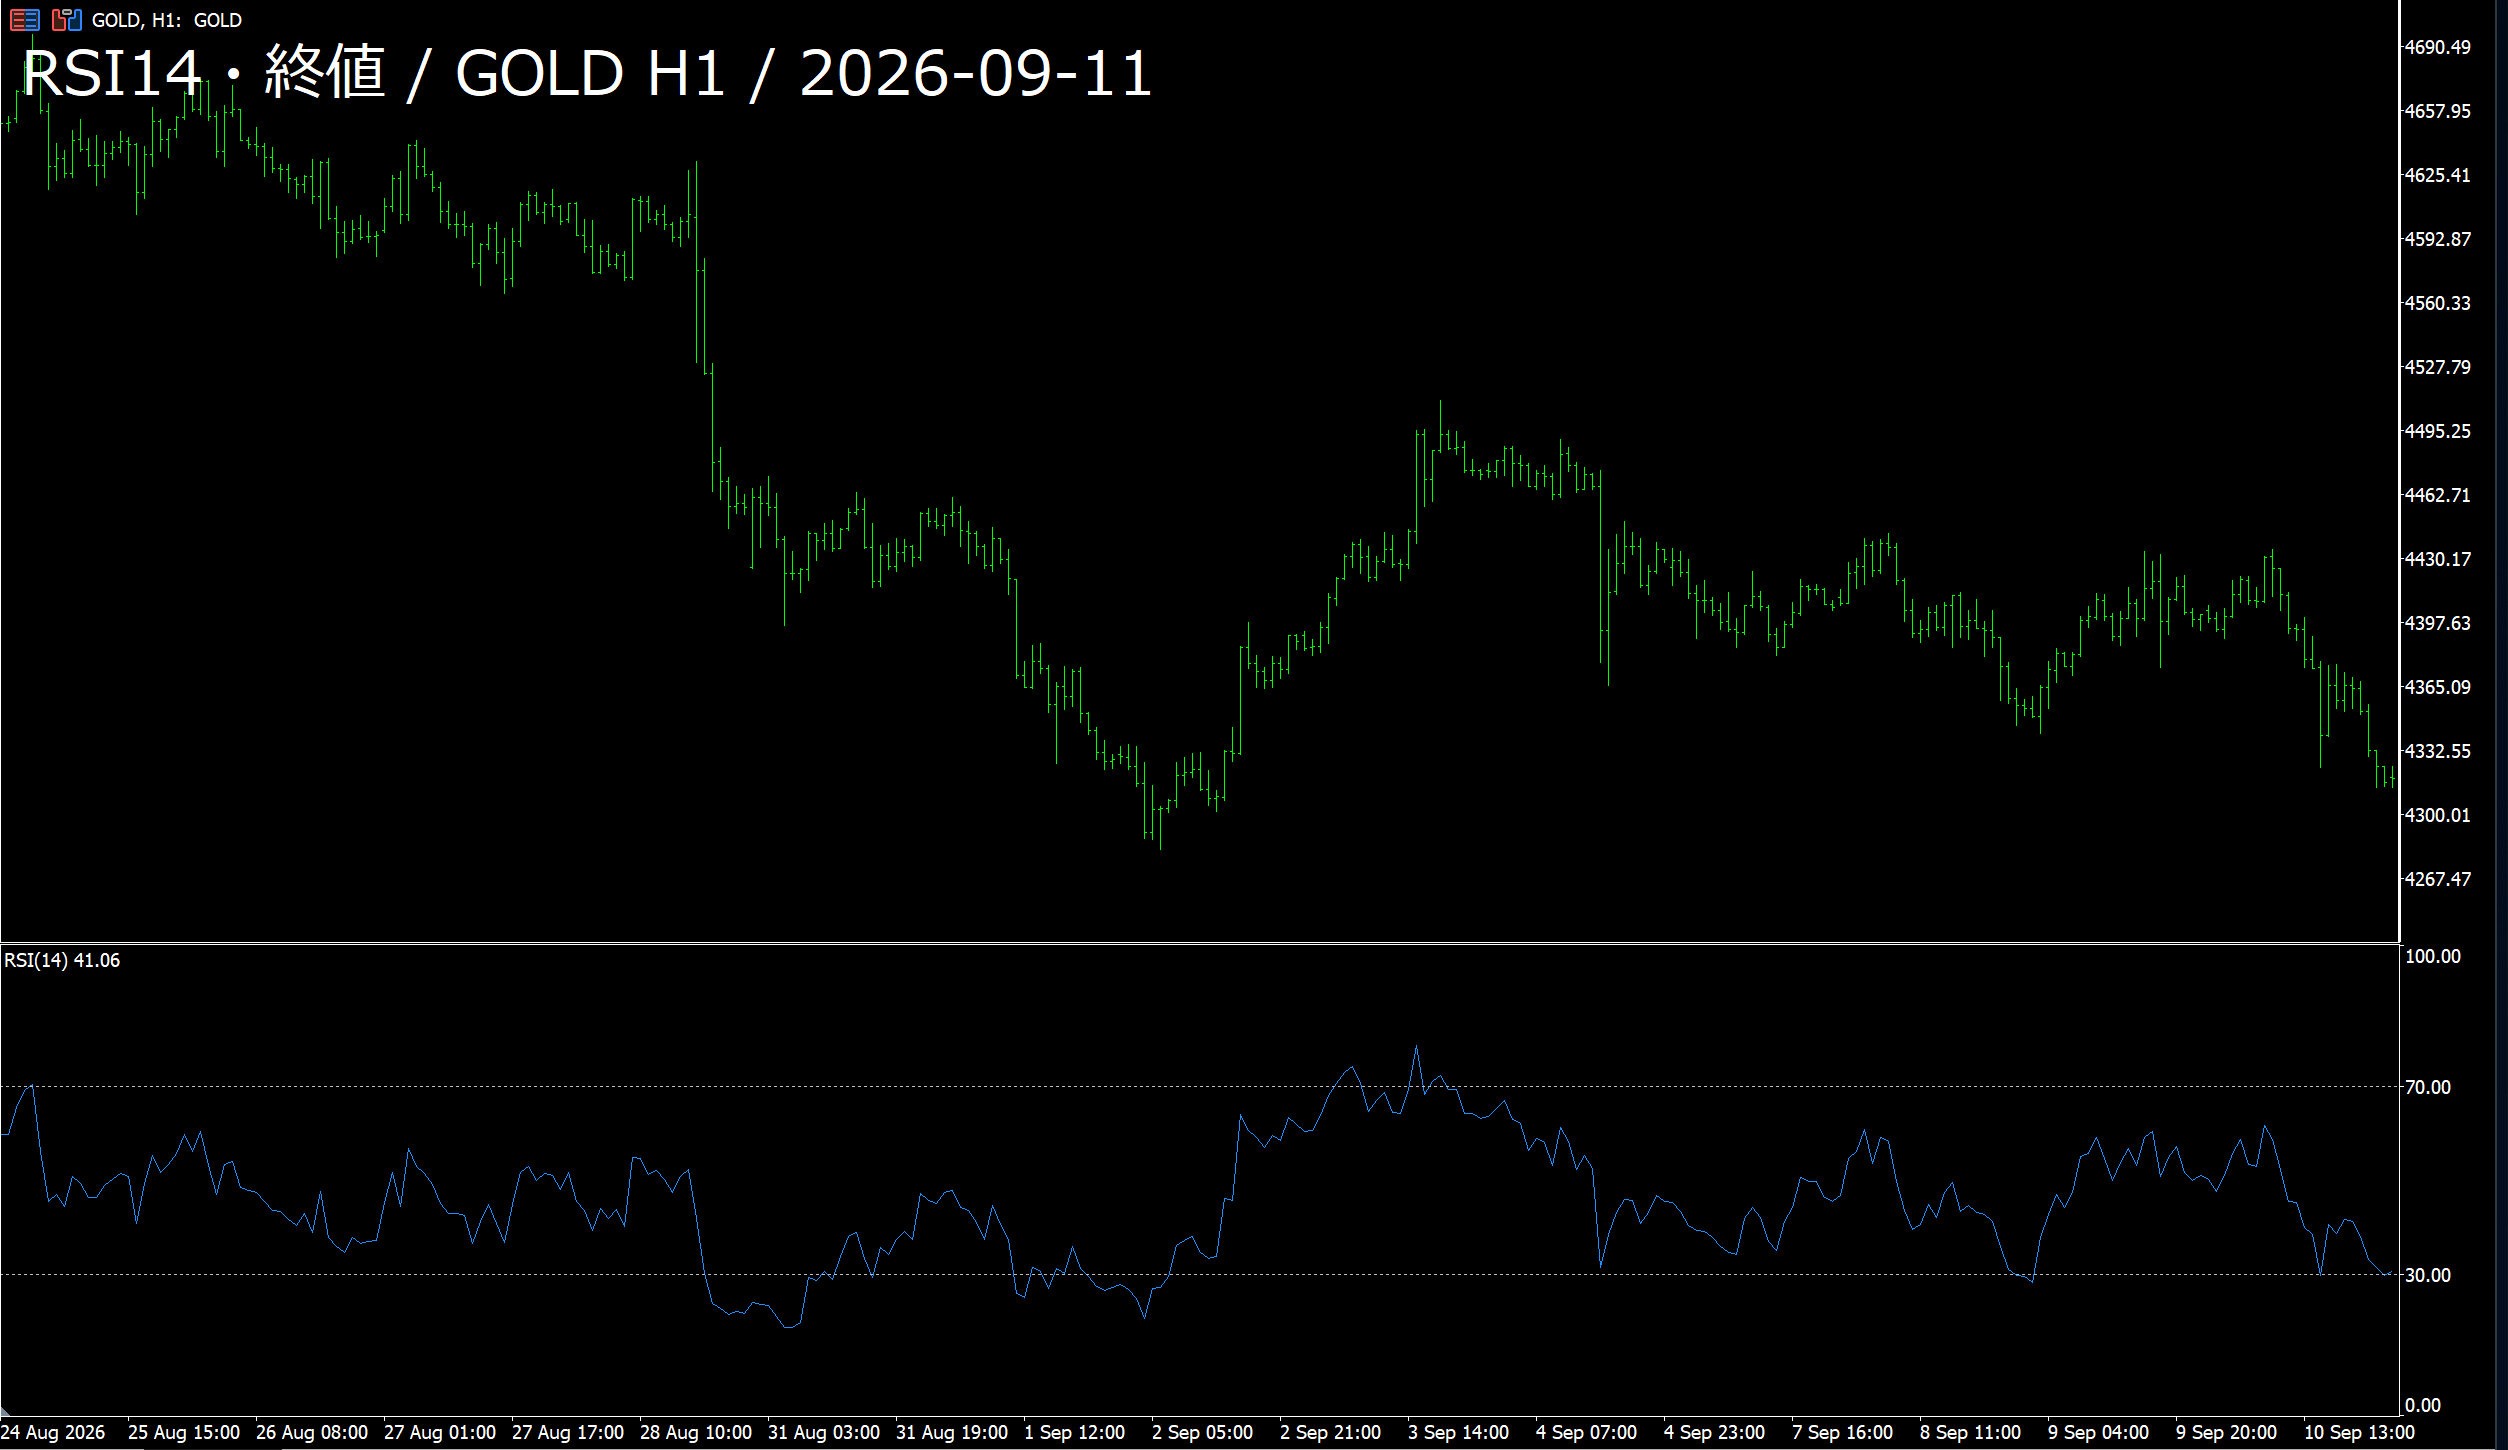The image size is (2508, 1450).
Task: Click the '2 Sep 05:00' time label
Action: point(1203,1432)
